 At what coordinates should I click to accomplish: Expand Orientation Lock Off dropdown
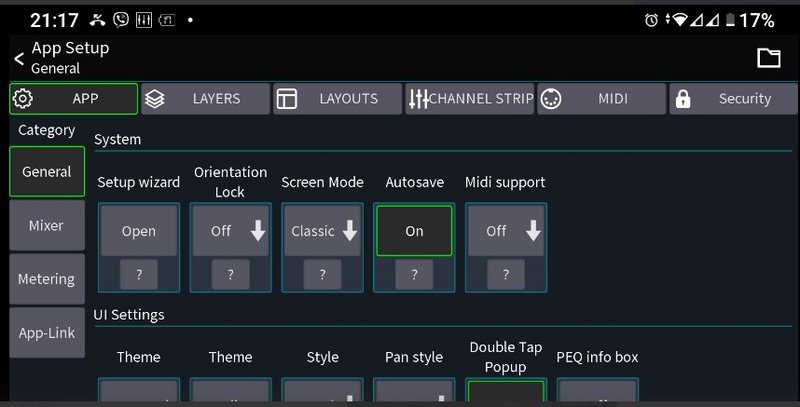tap(231, 231)
